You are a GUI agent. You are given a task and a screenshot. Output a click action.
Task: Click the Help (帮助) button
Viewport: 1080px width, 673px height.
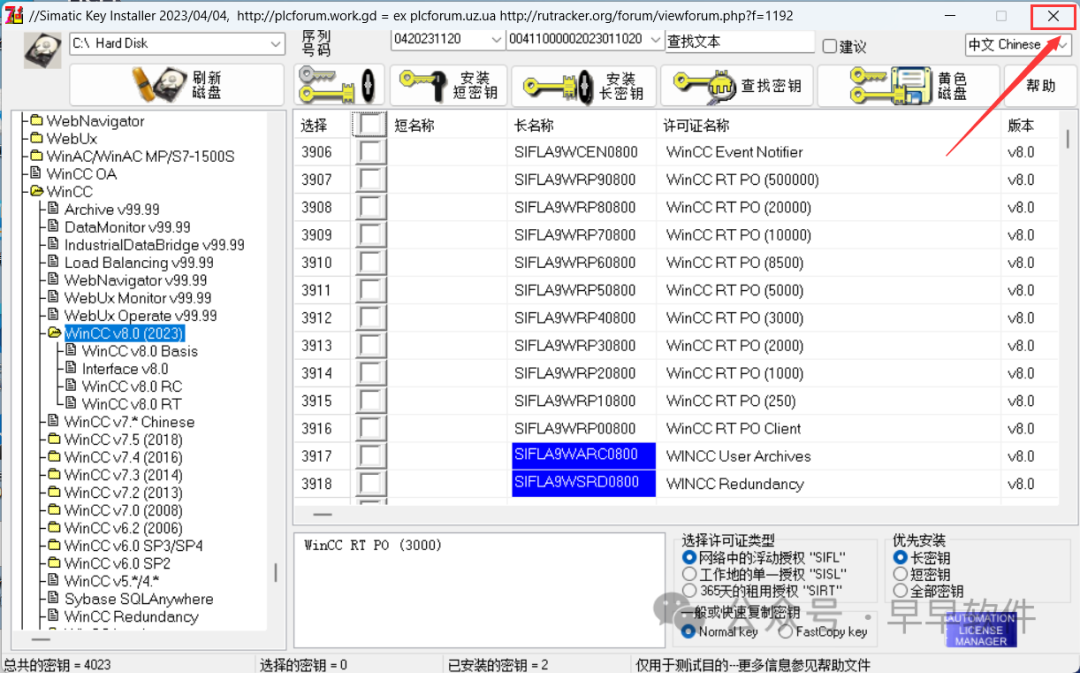tap(1040, 86)
